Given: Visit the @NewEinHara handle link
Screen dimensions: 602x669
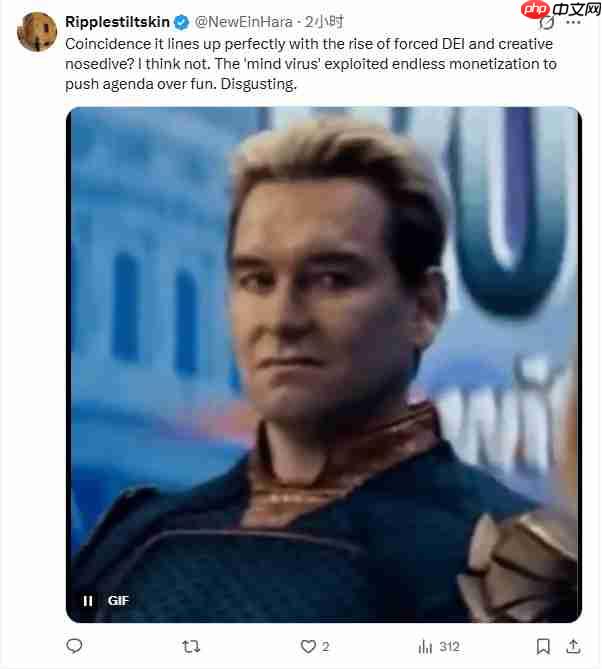Looking at the screenshot, I should pyautogui.click(x=244, y=22).
